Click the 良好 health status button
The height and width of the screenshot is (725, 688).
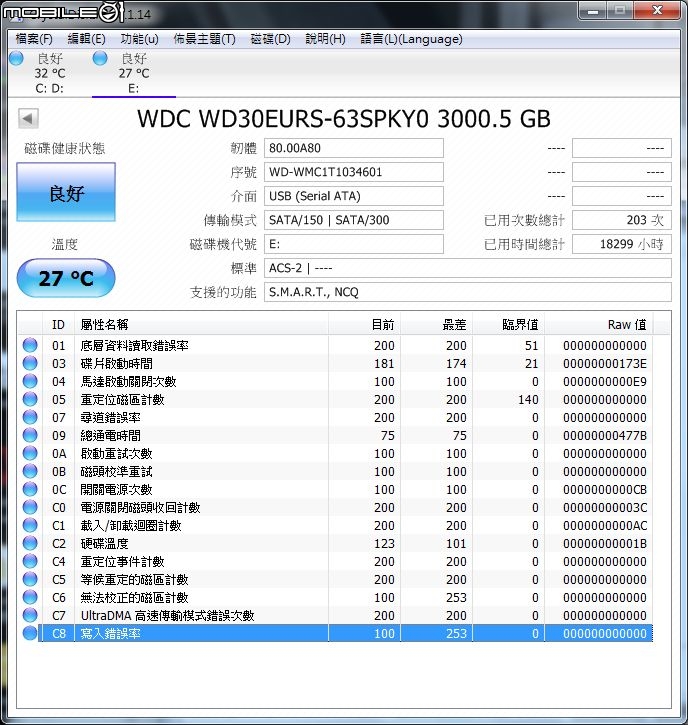click(x=66, y=192)
